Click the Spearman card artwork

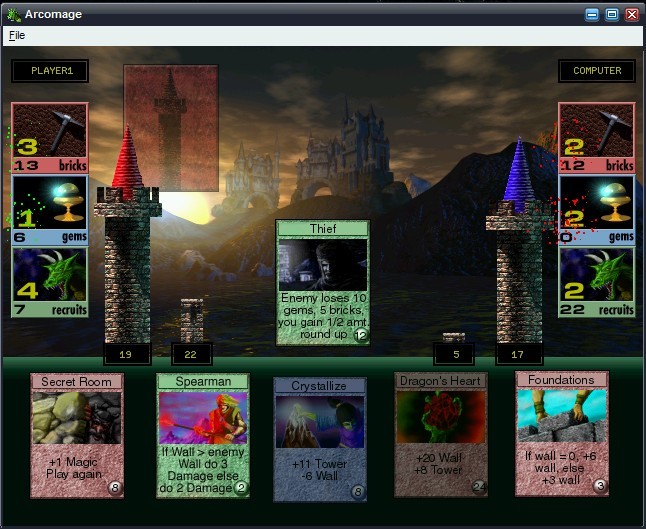[x=203, y=418]
